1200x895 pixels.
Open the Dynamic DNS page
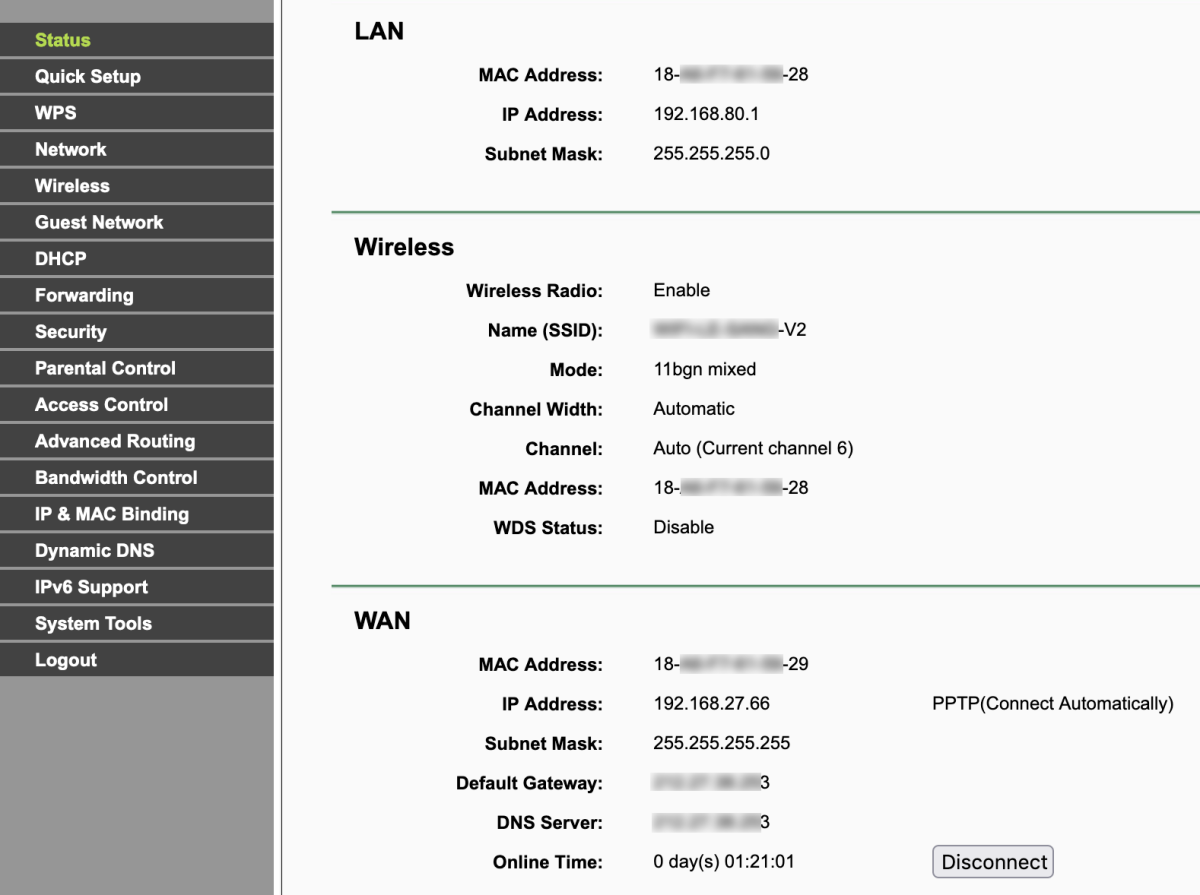(94, 551)
